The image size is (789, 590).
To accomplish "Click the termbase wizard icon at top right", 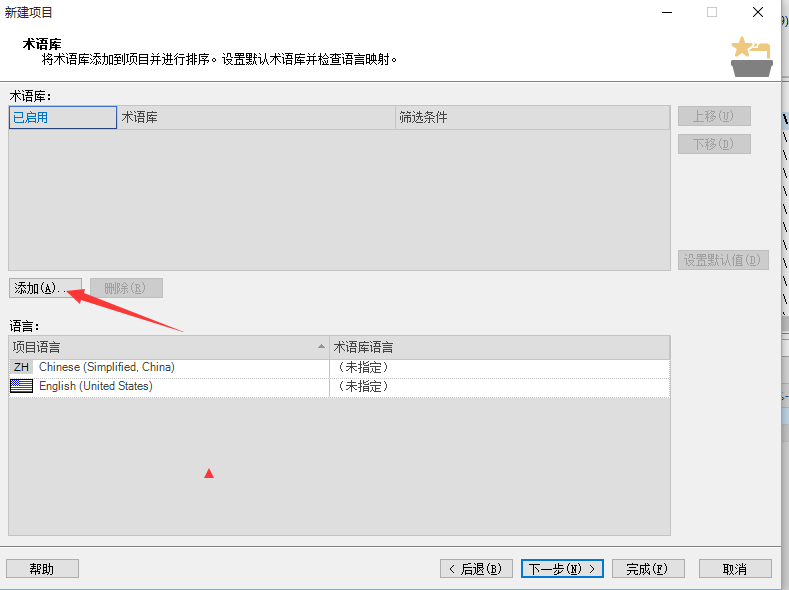I will pyautogui.click(x=750, y=56).
